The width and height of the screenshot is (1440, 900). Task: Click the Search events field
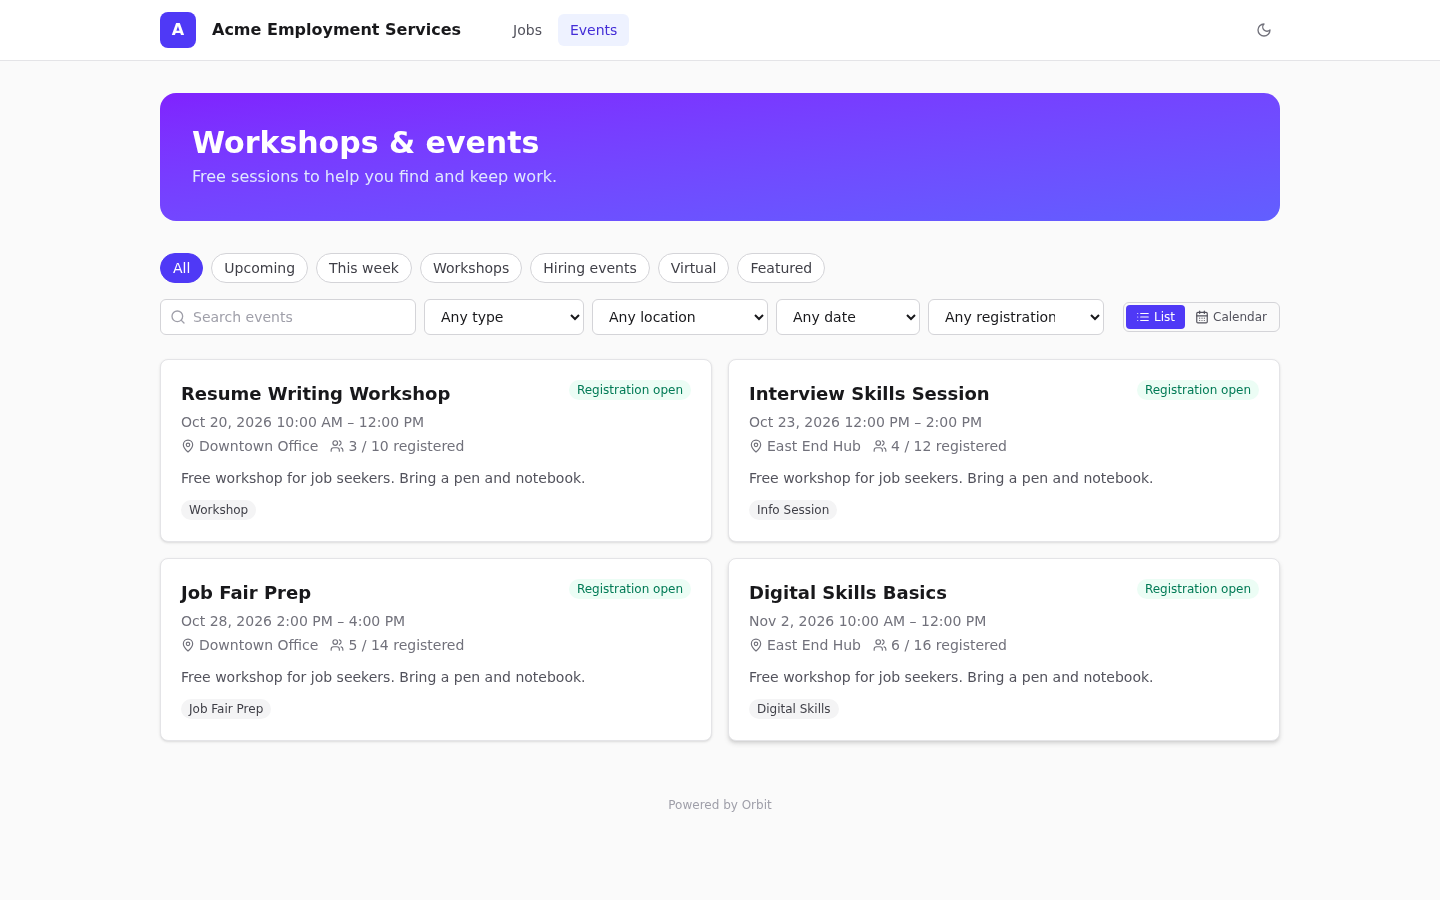click(288, 317)
